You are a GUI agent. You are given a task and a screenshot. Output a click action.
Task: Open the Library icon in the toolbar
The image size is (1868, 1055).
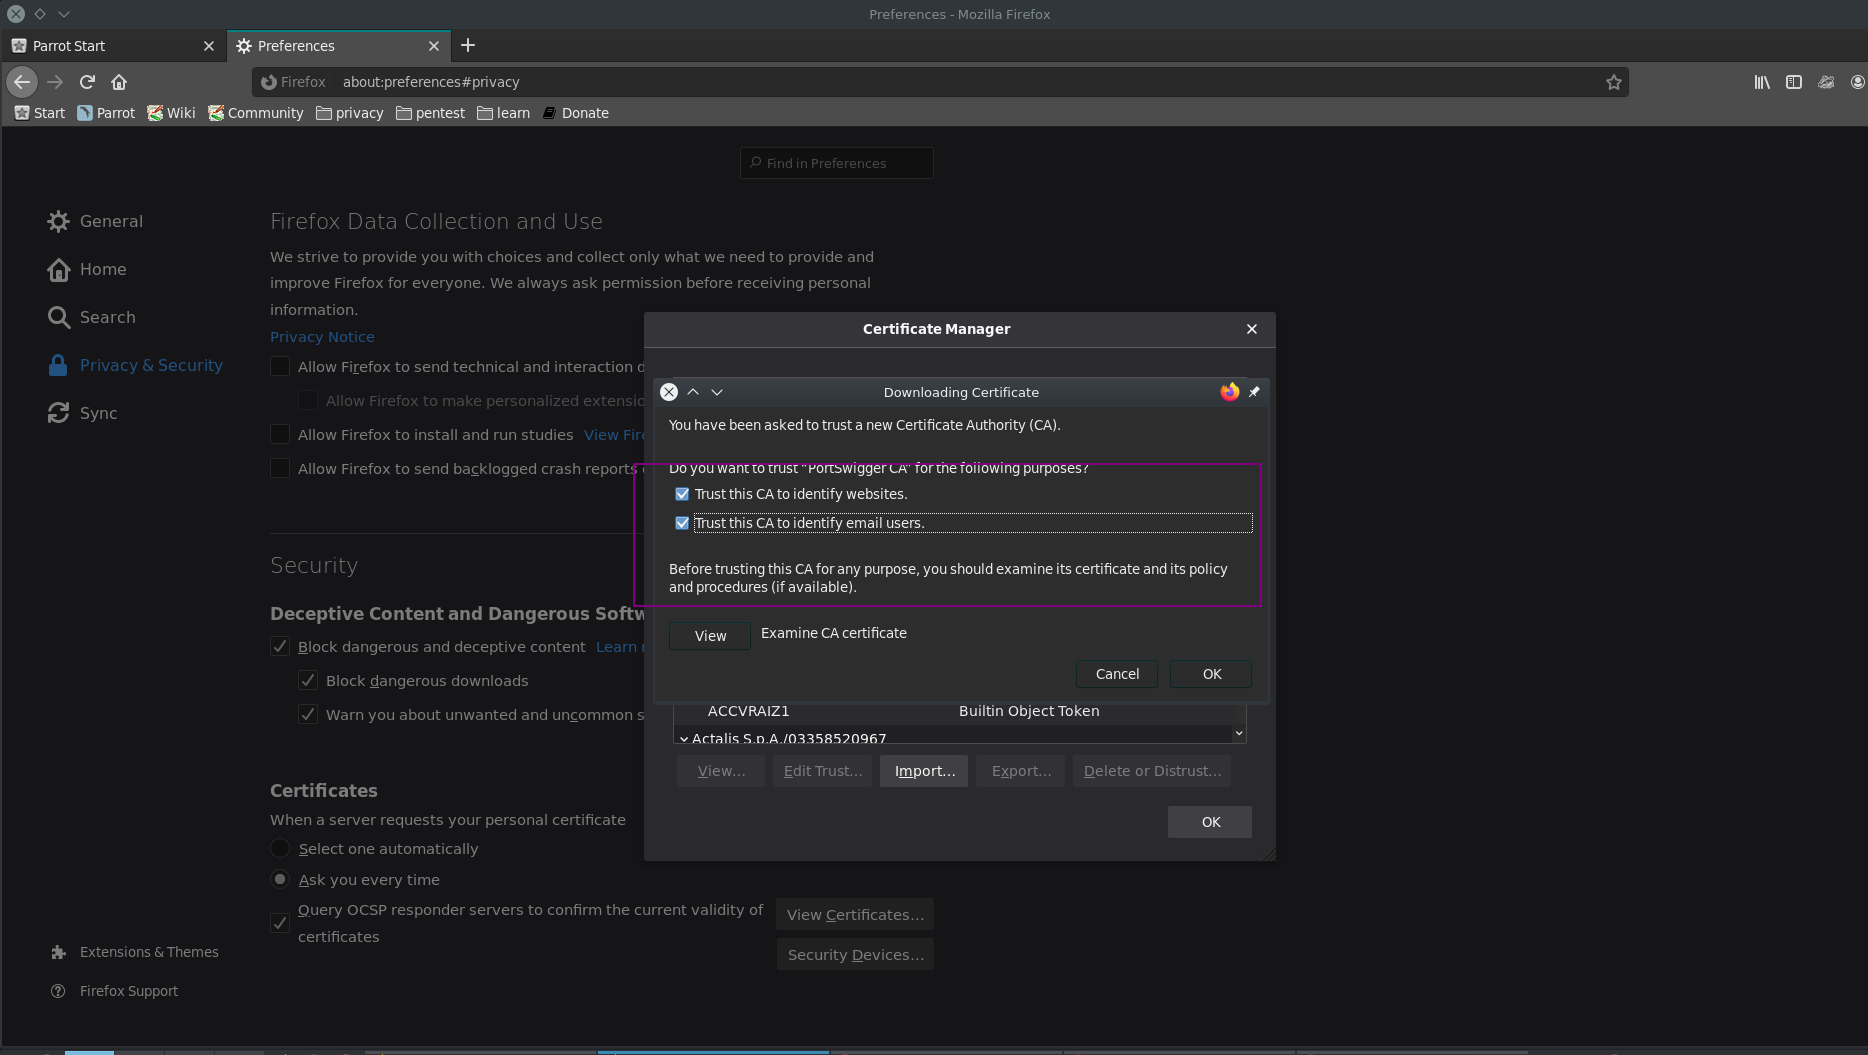pos(1762,82)
